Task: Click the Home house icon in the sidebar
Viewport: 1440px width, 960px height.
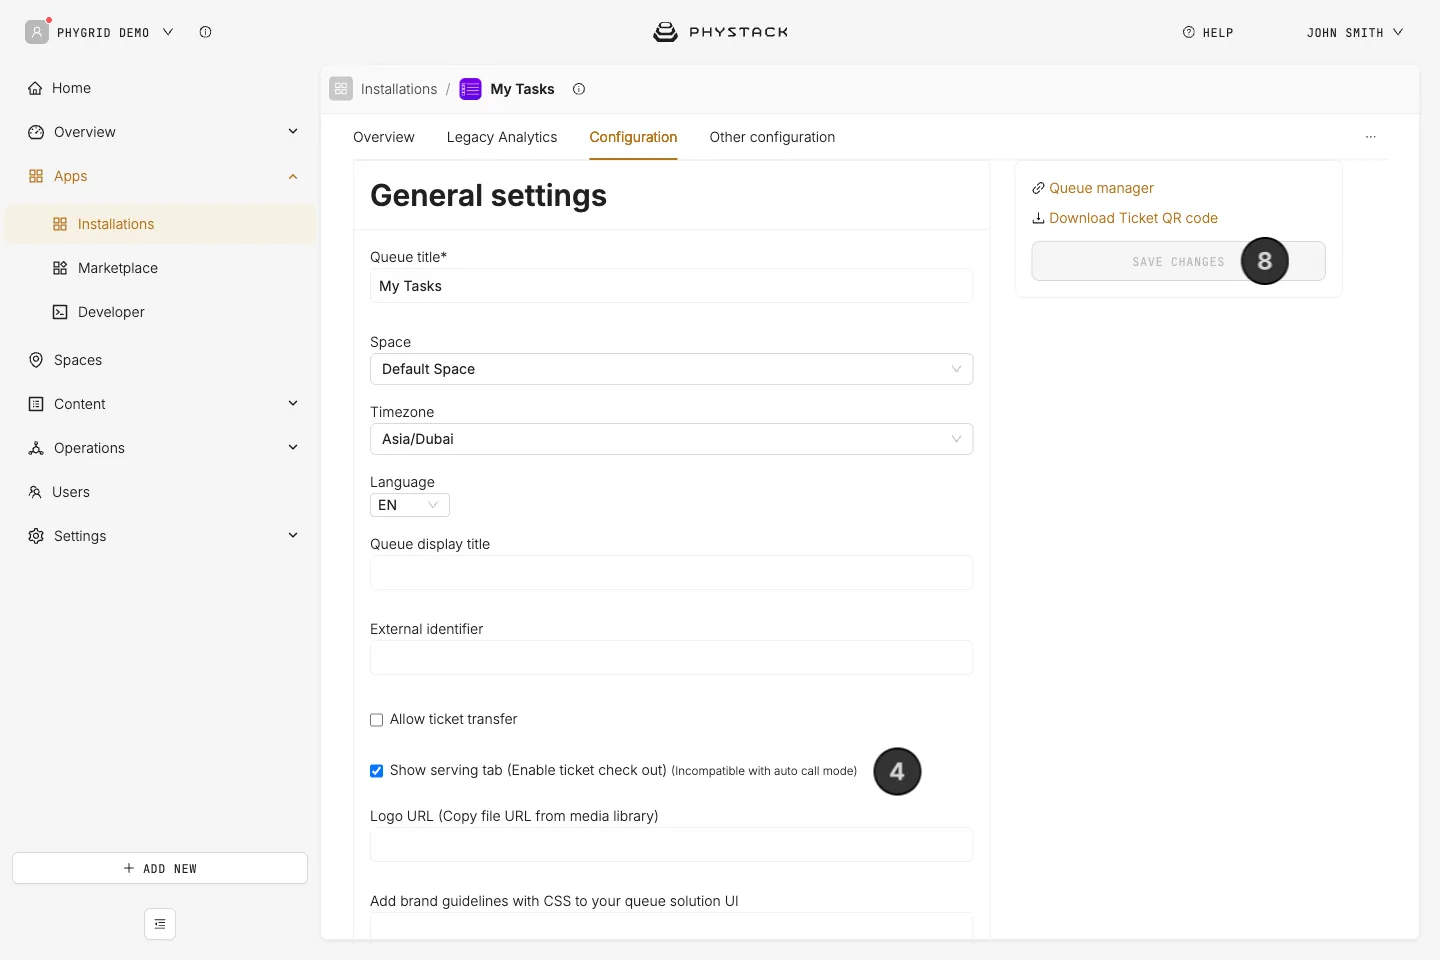Action: (36, 88)
